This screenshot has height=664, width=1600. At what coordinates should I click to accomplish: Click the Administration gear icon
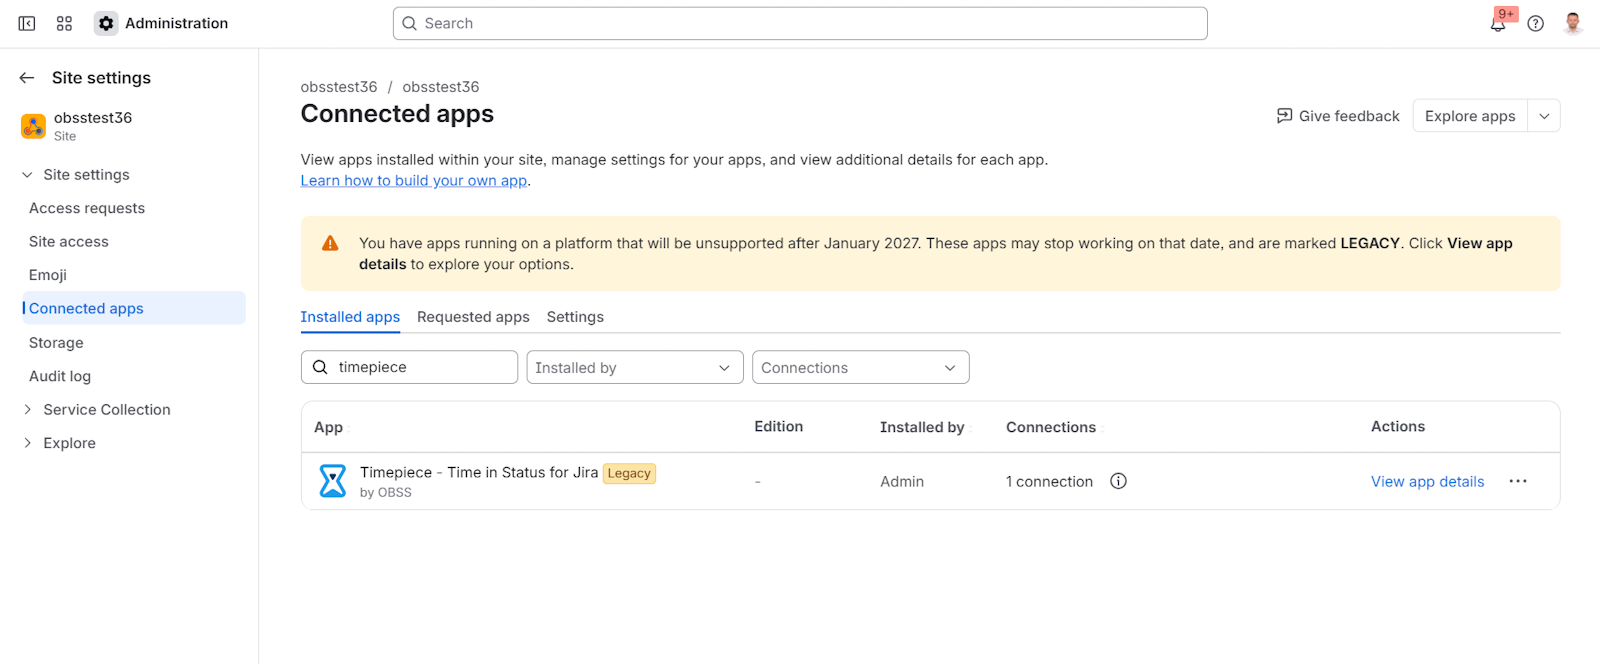pyautogui.click(x=106, y=23)
